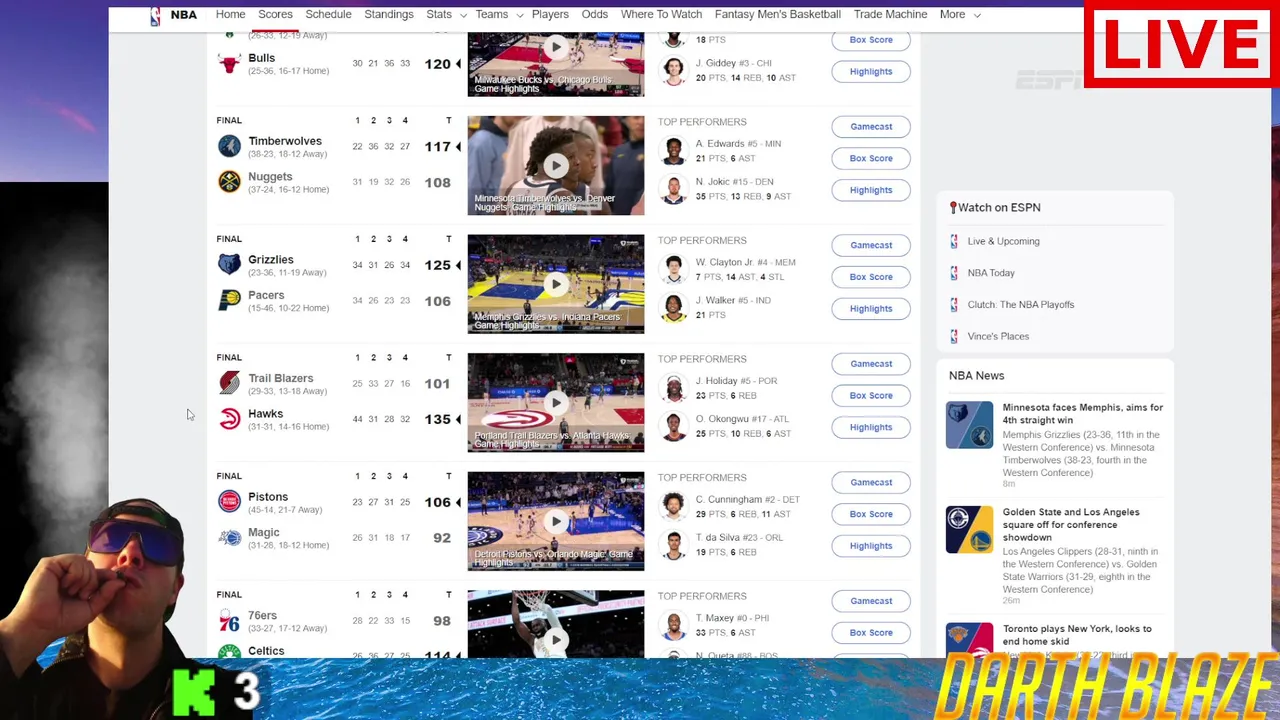Viewport: 1280px width, 720px height.
Task: Open the Schedule page
Action: (328, 15)
